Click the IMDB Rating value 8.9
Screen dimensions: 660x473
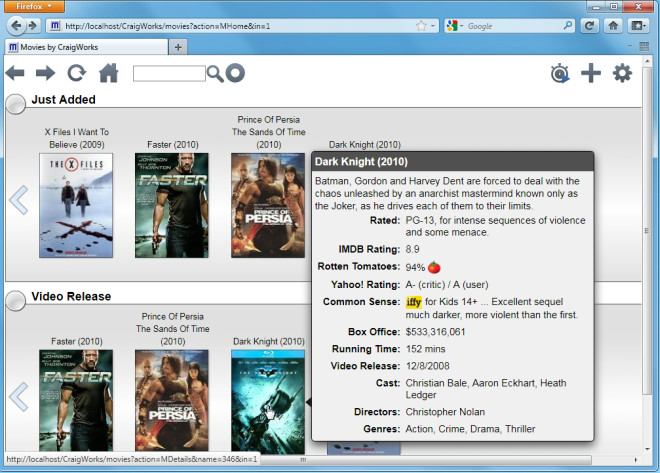click(412, 249)
